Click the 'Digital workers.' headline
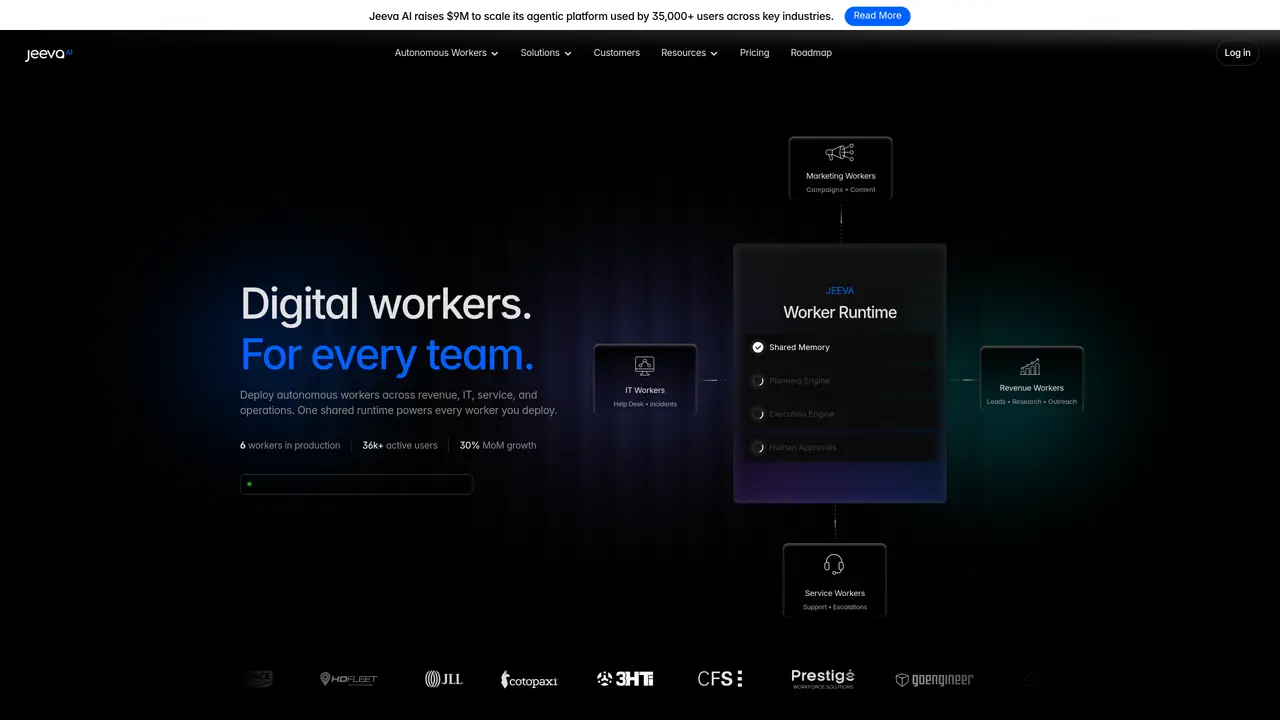 tap(386, 304)
